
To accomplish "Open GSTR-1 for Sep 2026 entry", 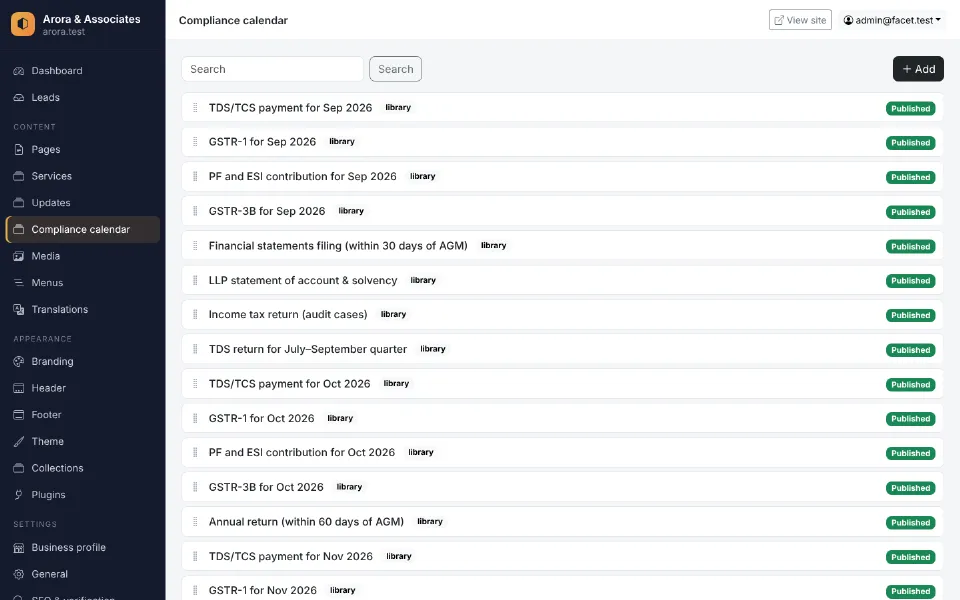I will pyautogui.click(x=262, y=142).
